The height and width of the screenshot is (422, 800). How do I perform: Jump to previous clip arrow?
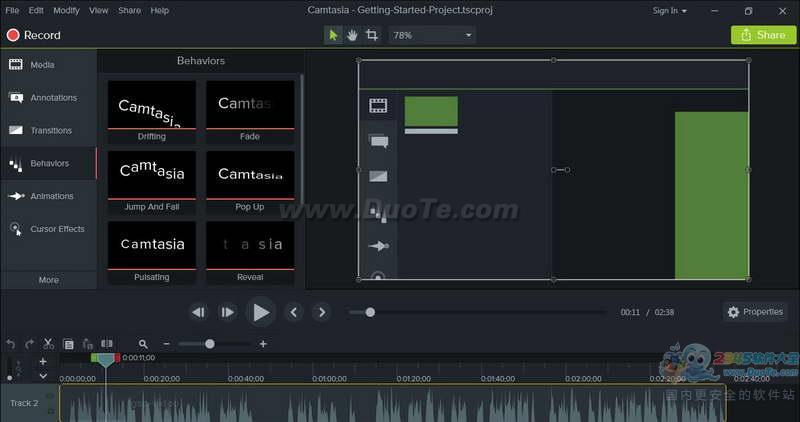(x=293, y=312)
